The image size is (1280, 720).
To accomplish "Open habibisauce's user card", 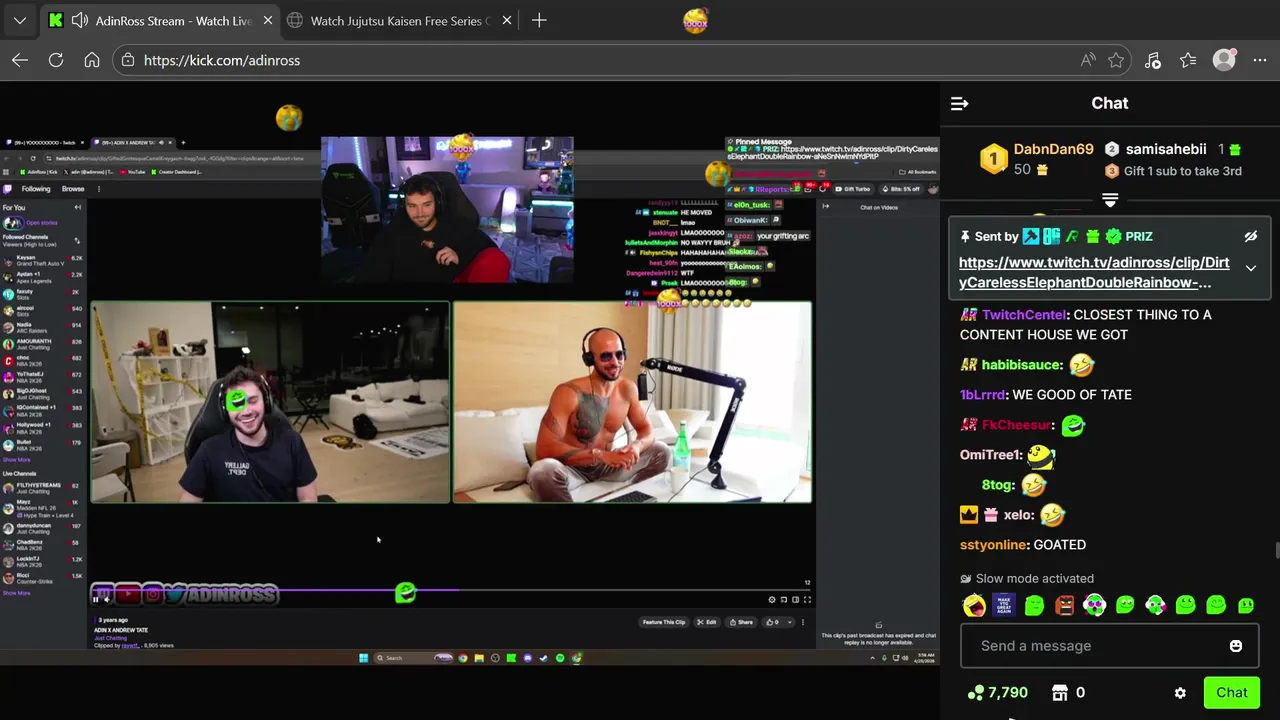I will point(1021,365).
